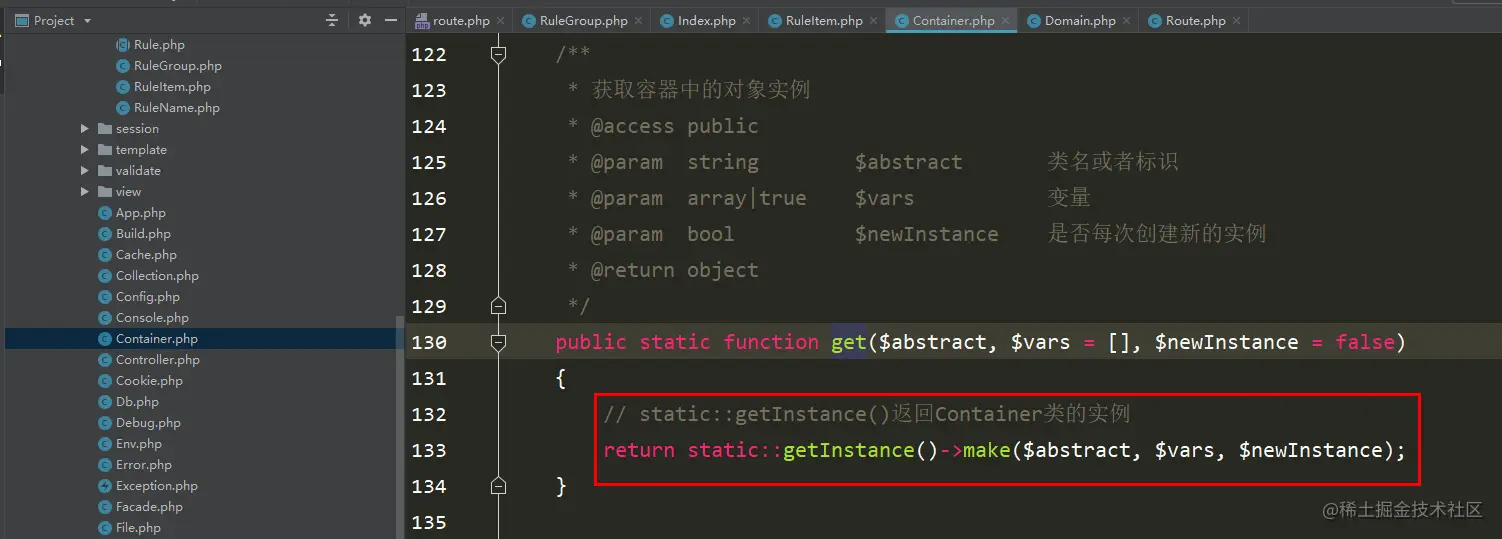Click the collapse all icon in Project panel
Viewport: 1502px width, 539px height.
click(332, 20)
